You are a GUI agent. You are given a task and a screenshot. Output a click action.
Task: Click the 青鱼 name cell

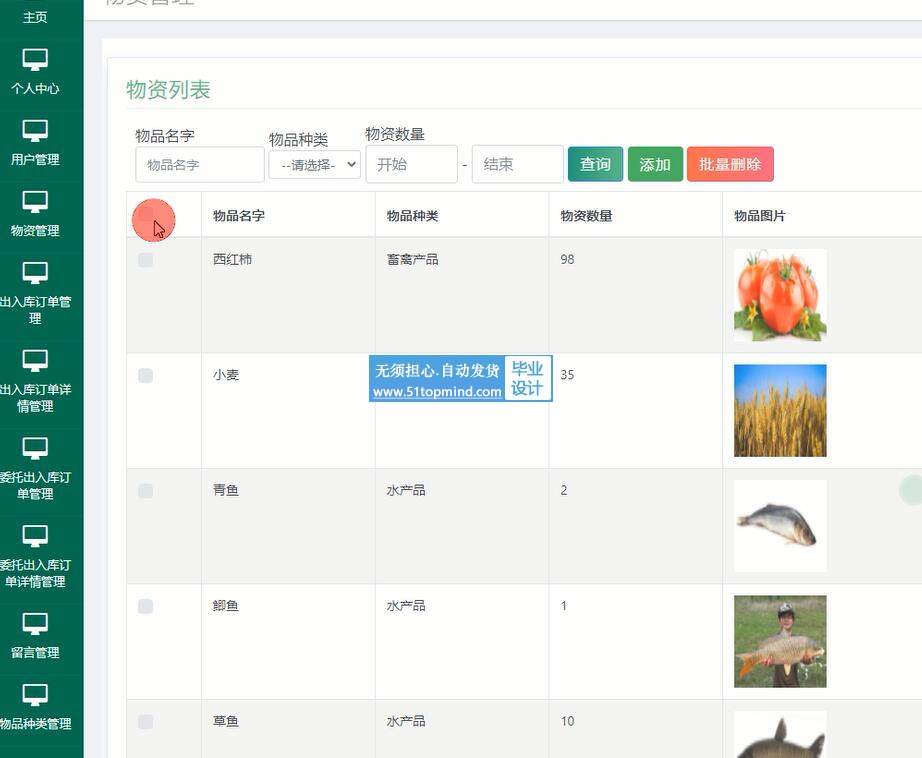[x=226, y=490]
